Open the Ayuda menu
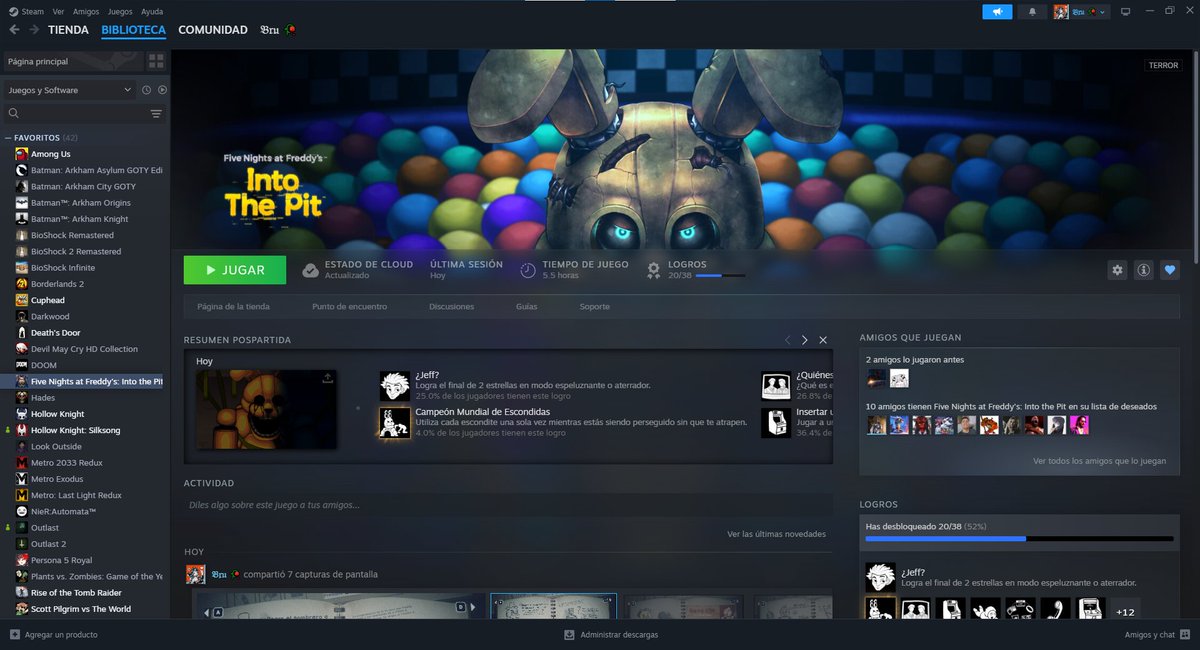 (152, 11)
